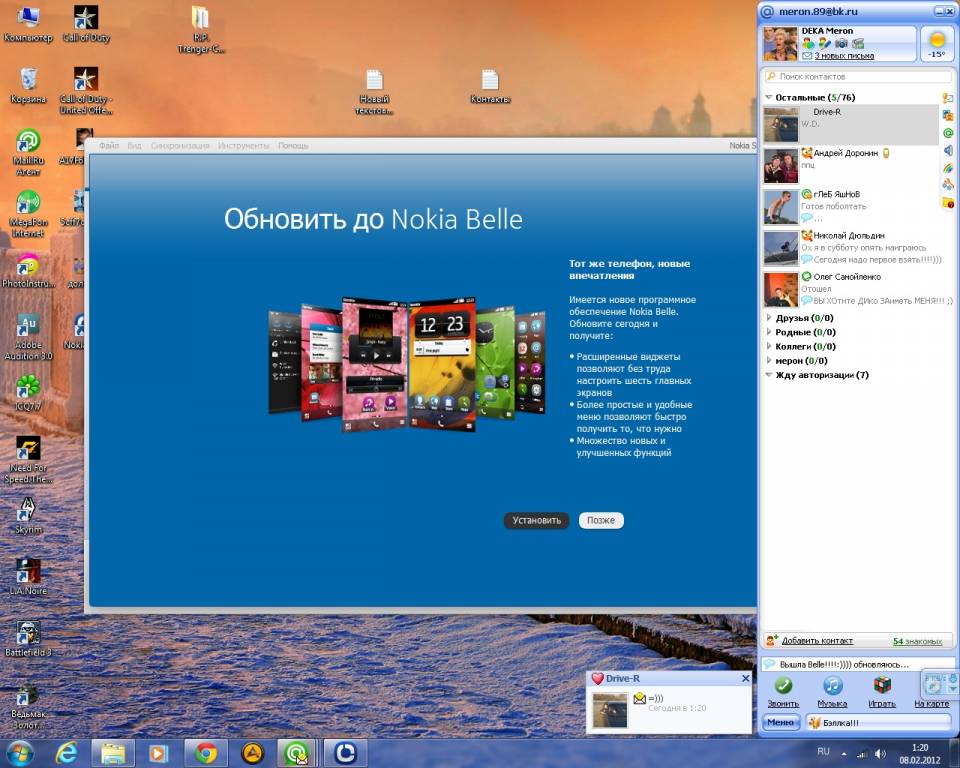This screenshot has width=960, height=768.
Task: Expand the Коллеги (0/0) group
Action: point(768,346)
